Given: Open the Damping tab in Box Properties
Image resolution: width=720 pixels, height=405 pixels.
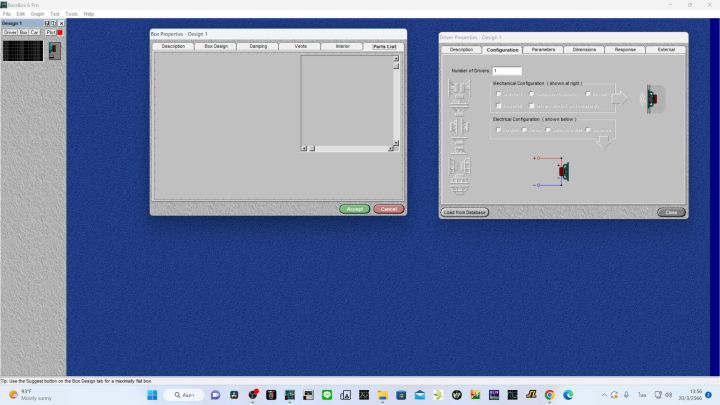Looking at the screenshot, I should pyautogui.click(x=258, y=46).
